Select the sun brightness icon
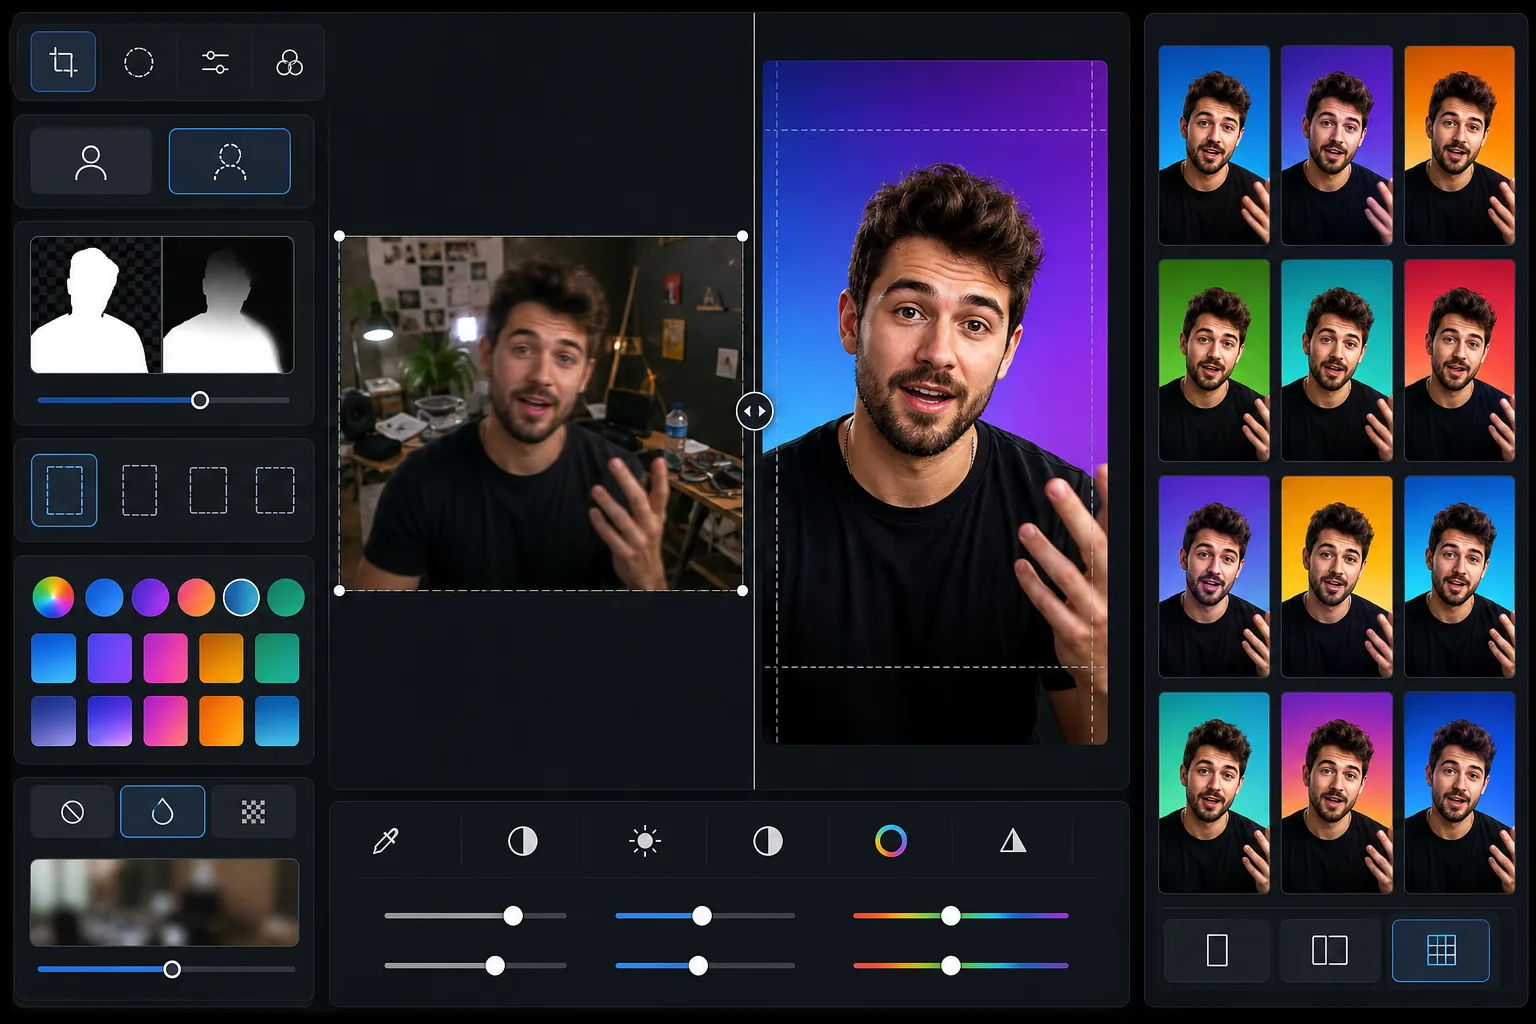 (645, 841)
